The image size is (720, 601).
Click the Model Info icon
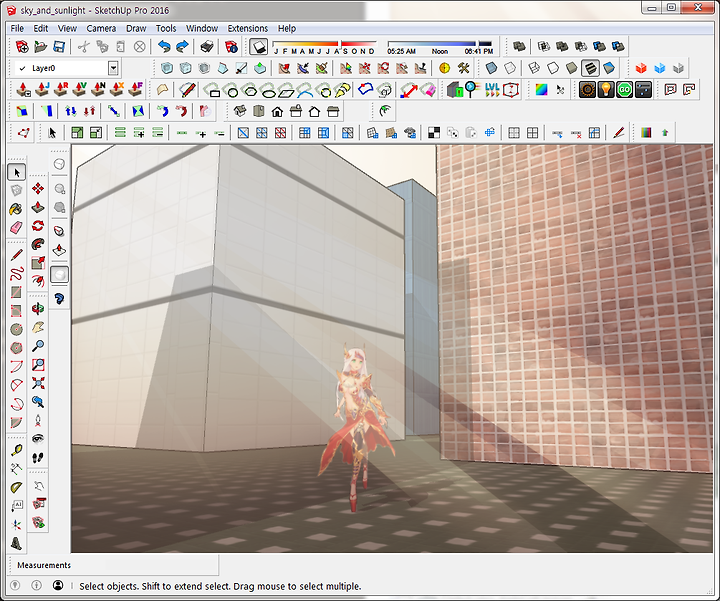tap(231, 46)
